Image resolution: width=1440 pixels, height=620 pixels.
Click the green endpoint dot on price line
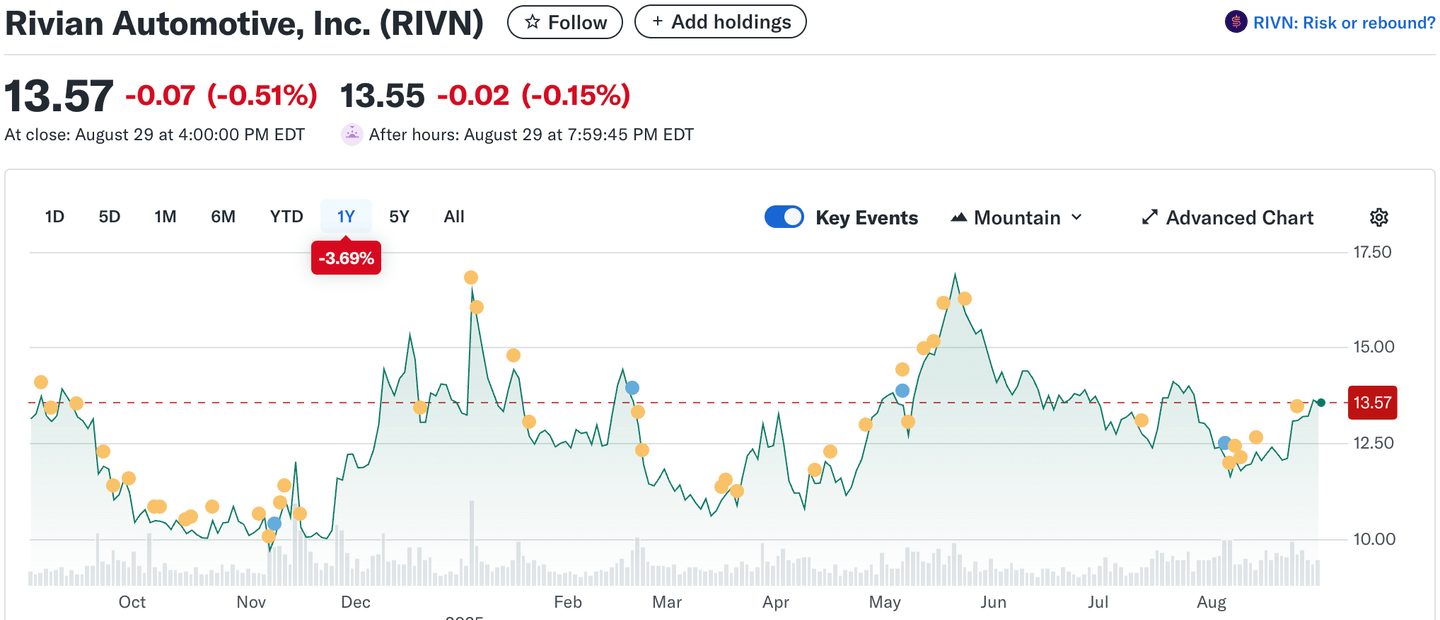[1321, 402]
